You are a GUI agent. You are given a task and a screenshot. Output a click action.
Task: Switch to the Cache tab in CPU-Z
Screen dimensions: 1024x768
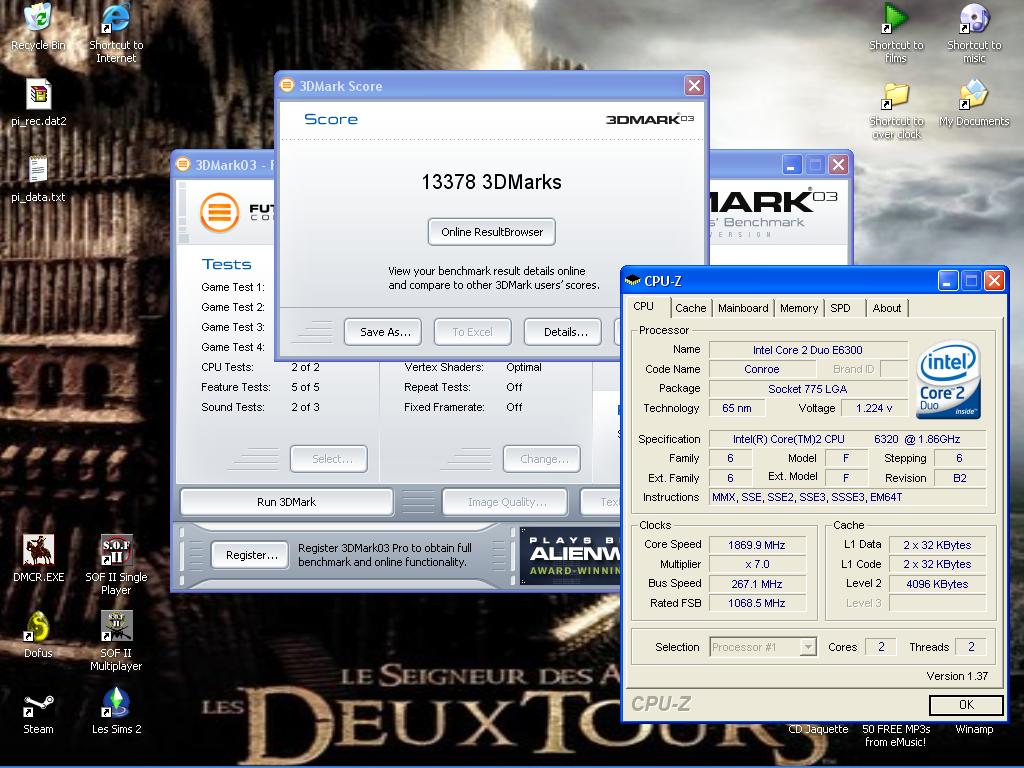point(690,308)
